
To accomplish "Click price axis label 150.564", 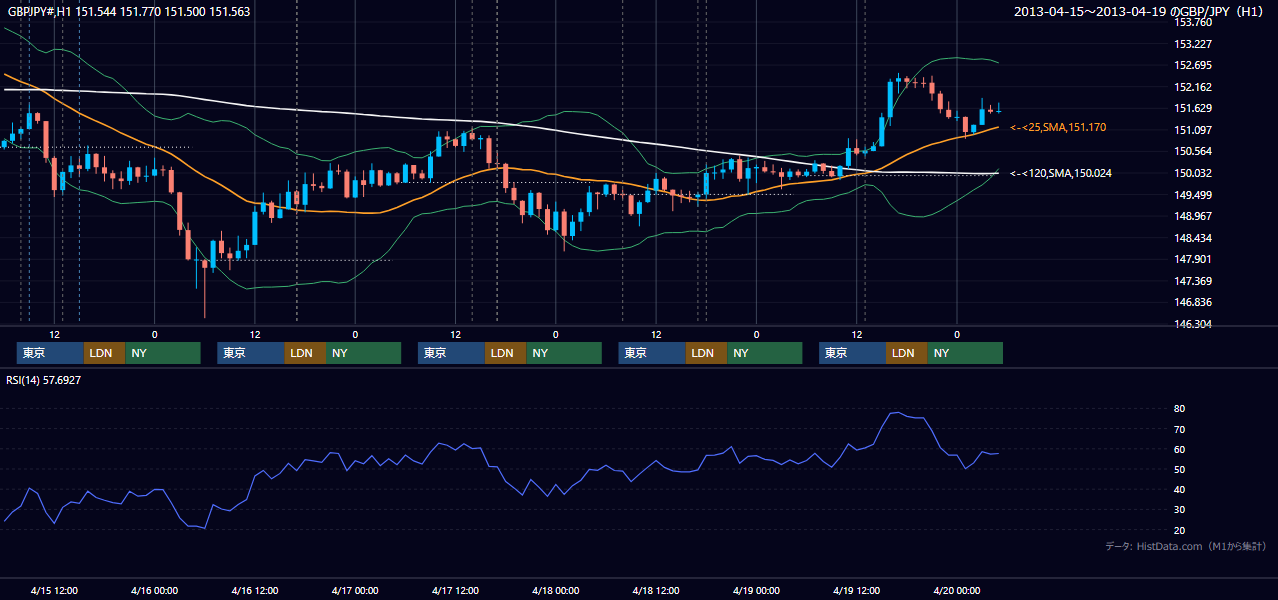I will (x=1194, y=151).
